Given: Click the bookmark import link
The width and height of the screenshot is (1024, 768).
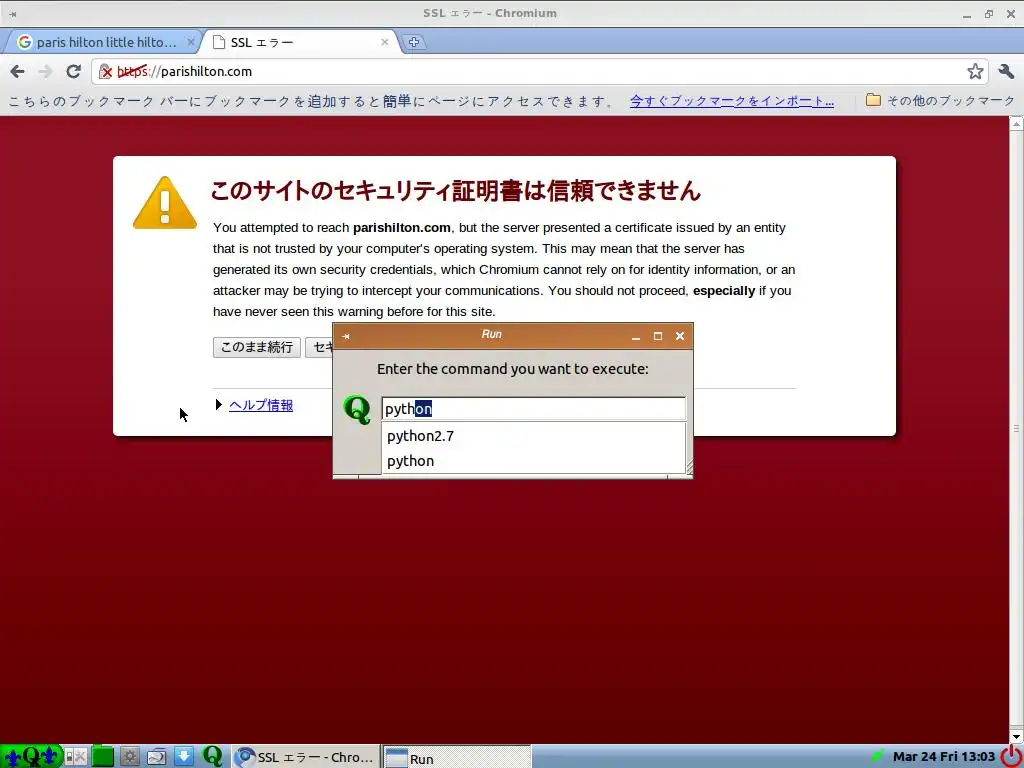Looking at the screenshot, I should (x=731, y=101).
